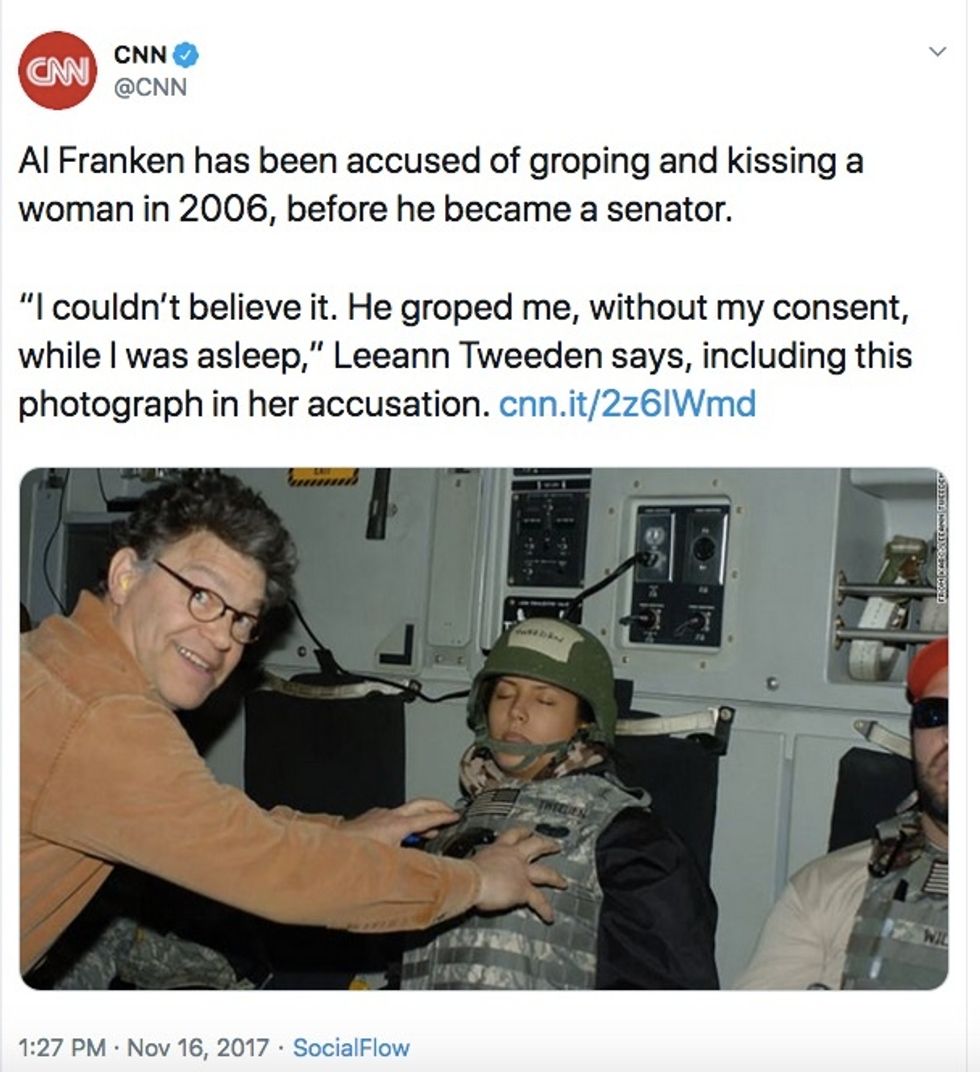The width and height of the screenshot is (980, 1072).
Task: Click the 1:27 PM timestamp
Action: point(62,1047)
